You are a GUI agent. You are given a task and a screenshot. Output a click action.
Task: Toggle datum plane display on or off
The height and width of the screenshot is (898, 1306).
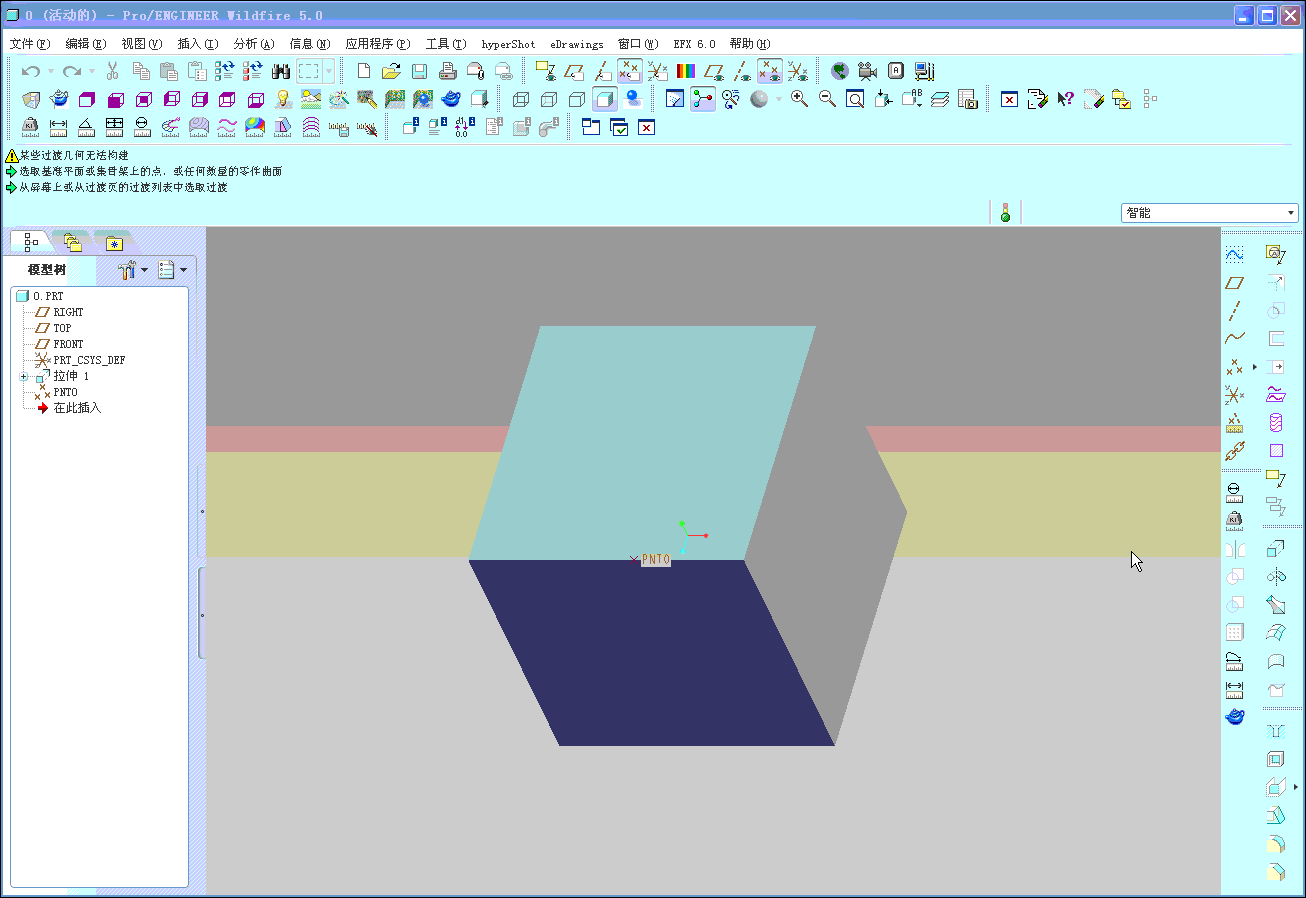[x=713, y=71]
